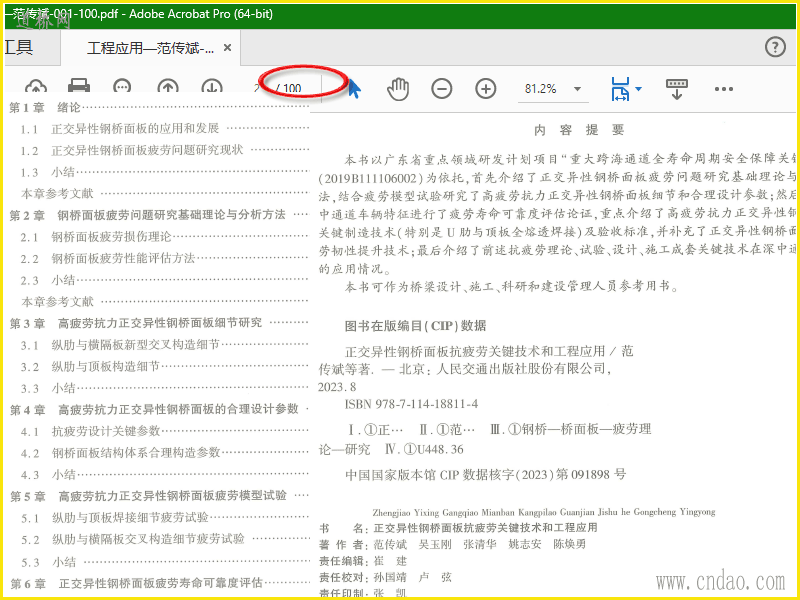Click the 责任校对 孙国靖 卢弦 line
This screenshot has width=800, height=600.
(x=385, y=578)
